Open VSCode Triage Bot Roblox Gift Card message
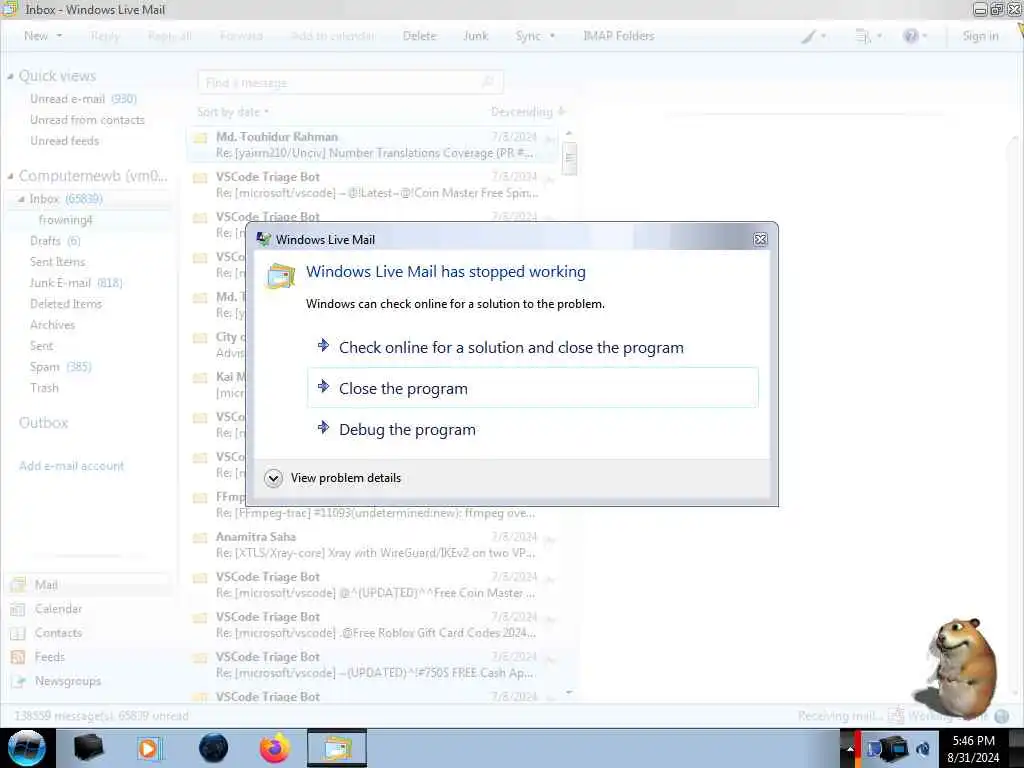Viewport: 1024px width, 768px height. coord(372,625)
